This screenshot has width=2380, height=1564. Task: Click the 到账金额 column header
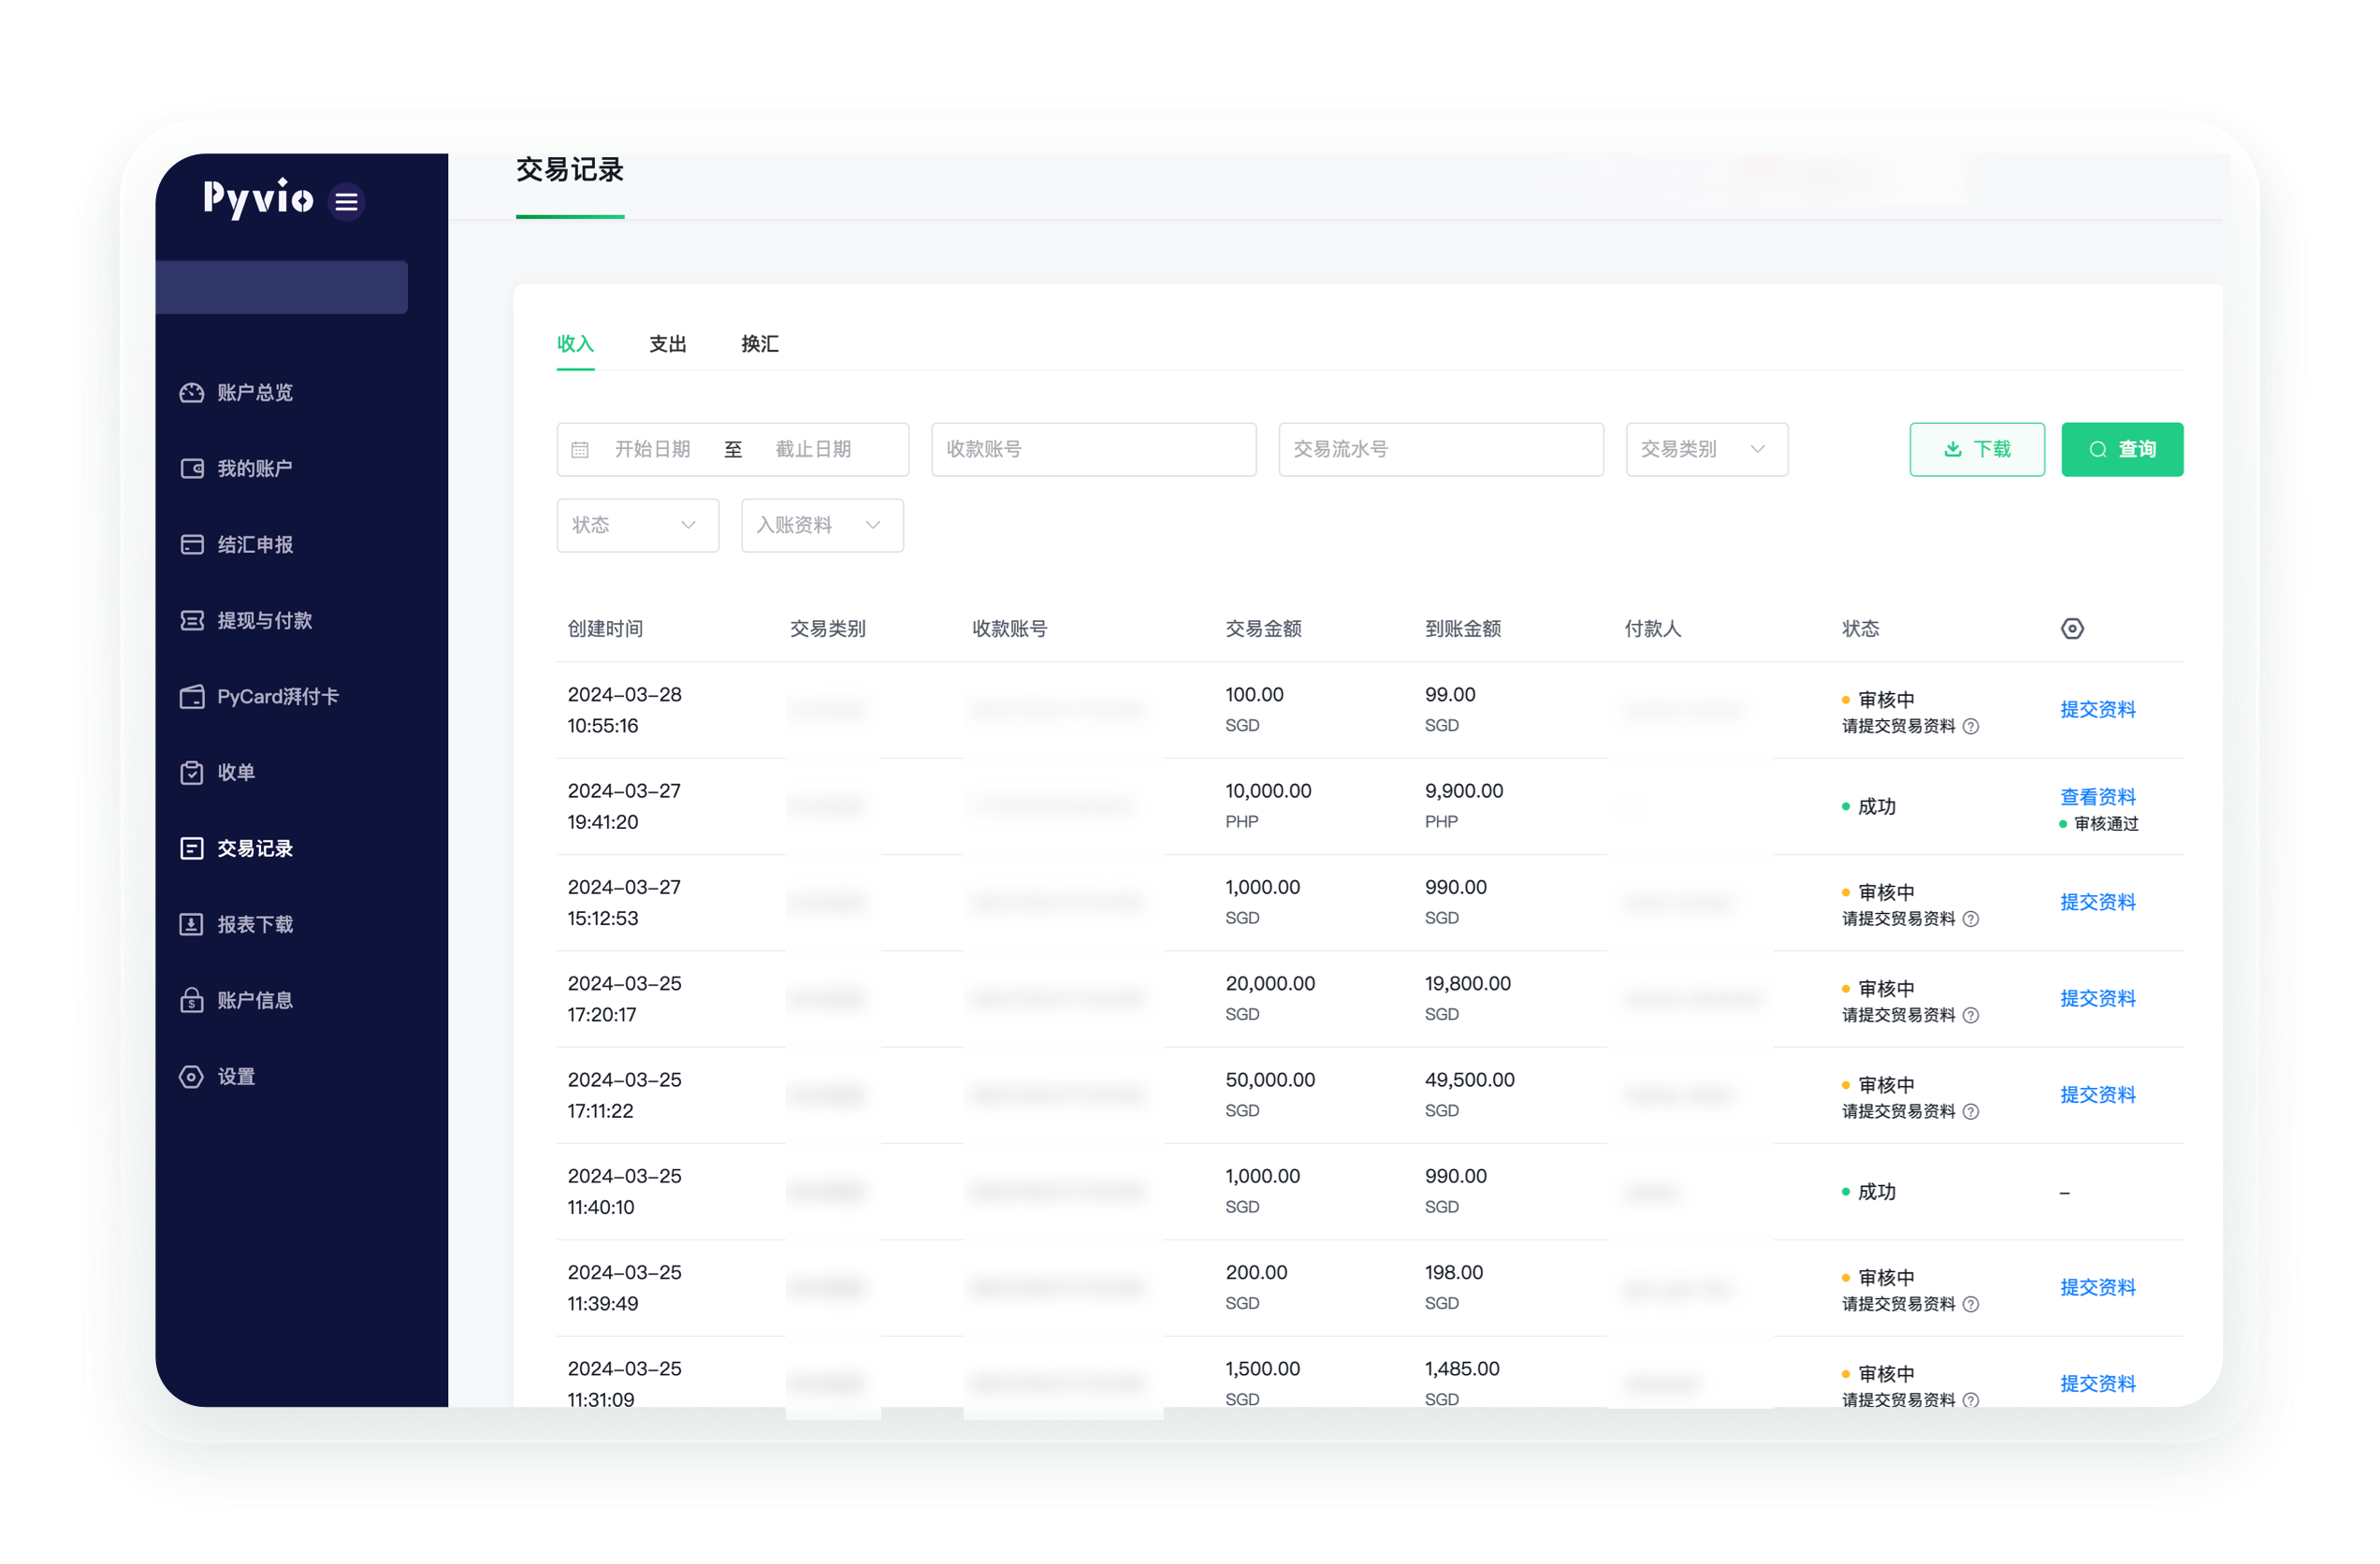(x=1463, y=629)
